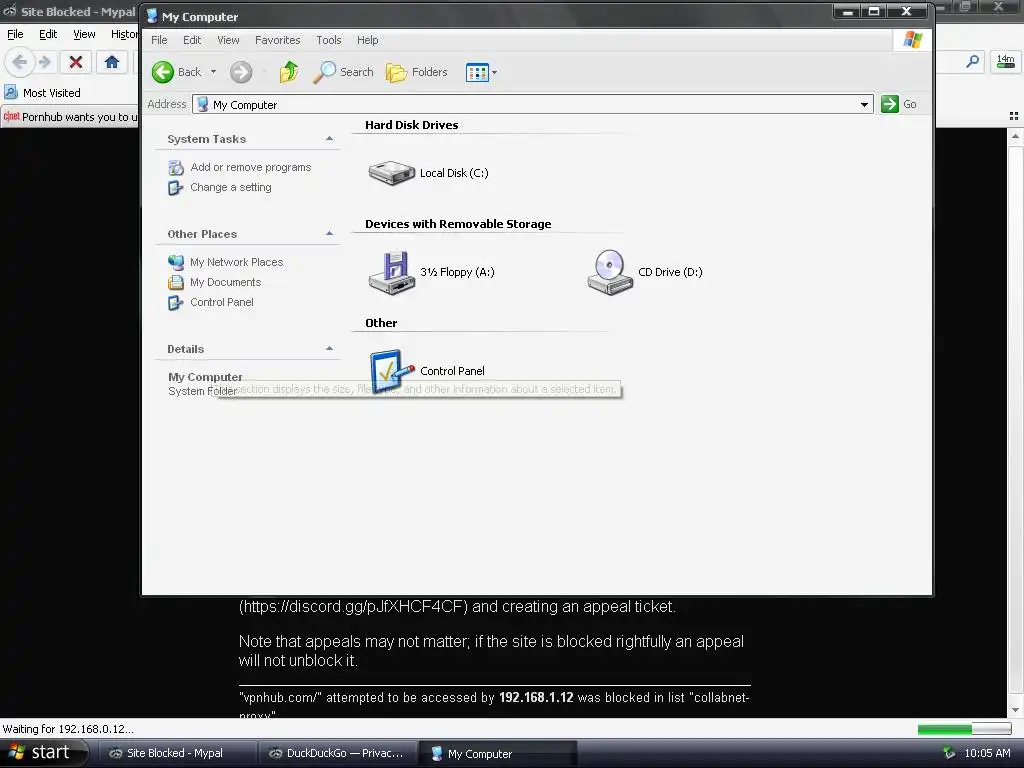Click the taskbar clock showing 10:05 AM
The width and height of the screenshot is (1024, 768).
tap(987, 753)
